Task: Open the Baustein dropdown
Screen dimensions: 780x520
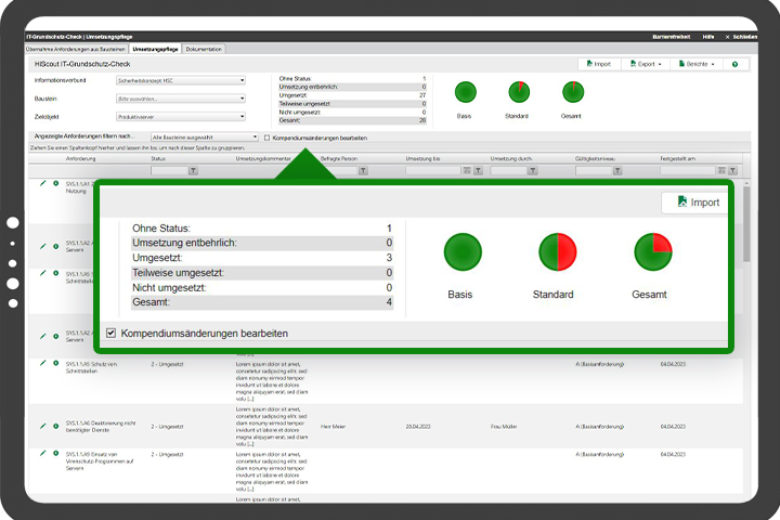Action: pos(181,99)
